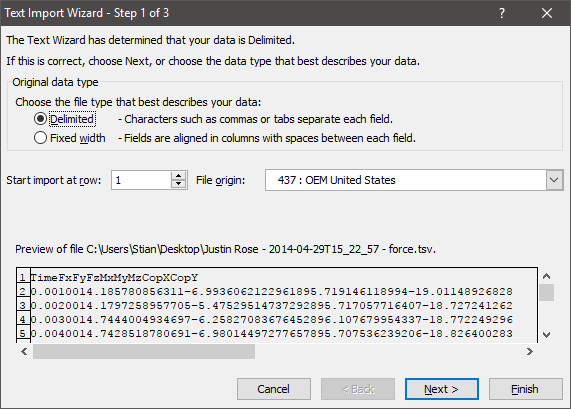Screen dimensions: 571x409
Task: Select the Delimited radio button
Action: click(40, 119)
